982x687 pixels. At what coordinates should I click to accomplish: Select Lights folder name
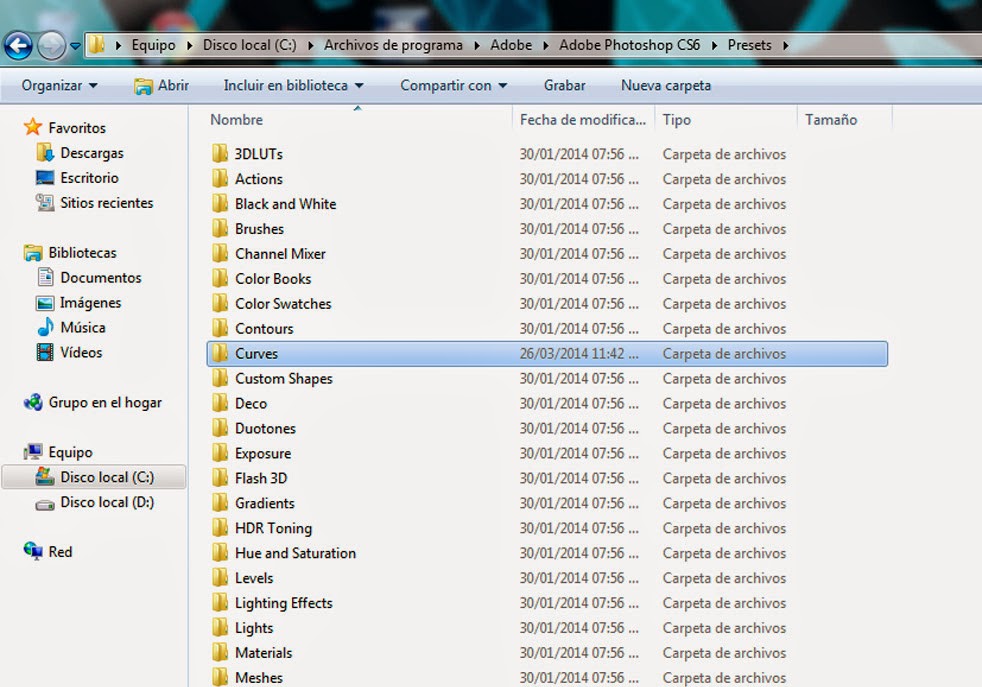tap(254, 628)
